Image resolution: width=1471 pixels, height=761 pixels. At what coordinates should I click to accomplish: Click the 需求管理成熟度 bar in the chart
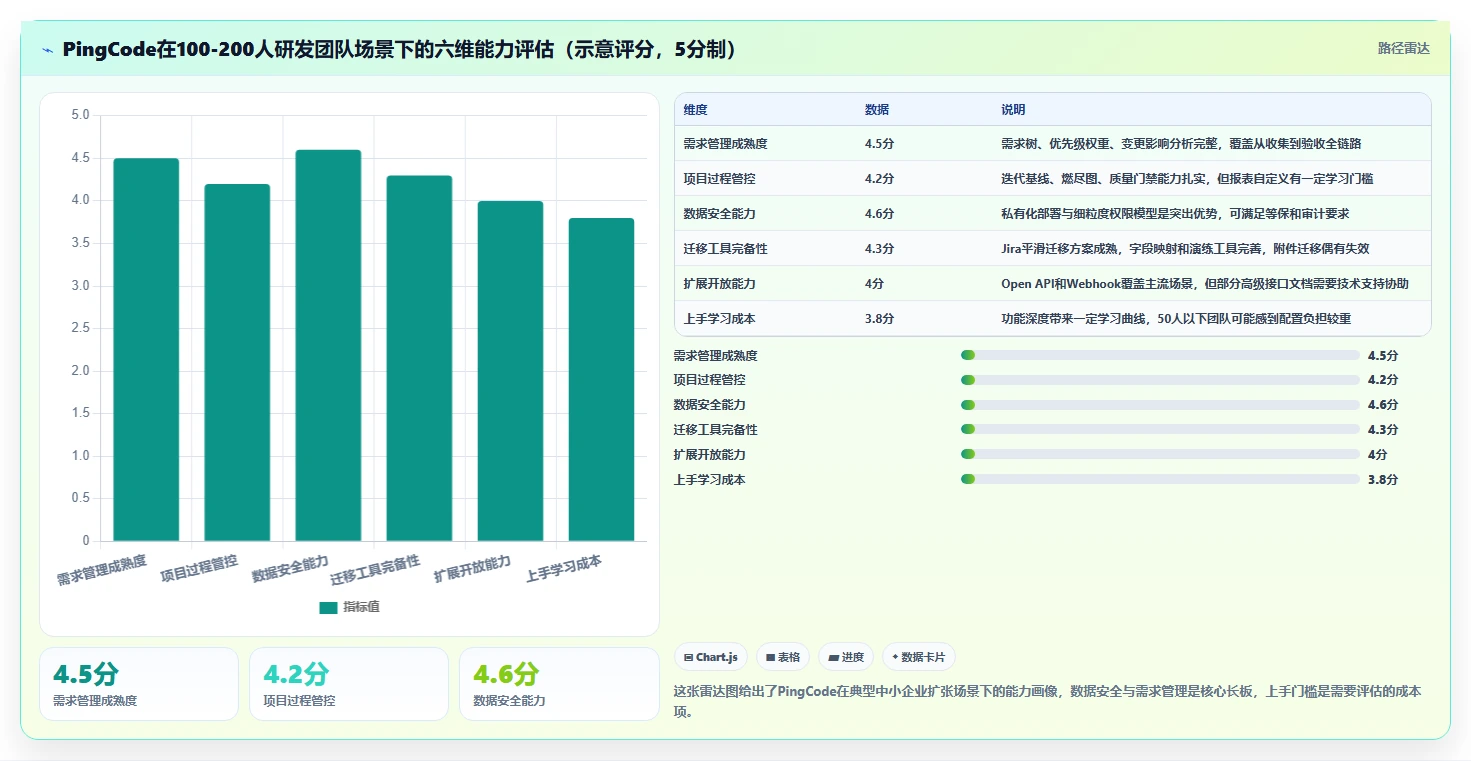pos(146,350)
